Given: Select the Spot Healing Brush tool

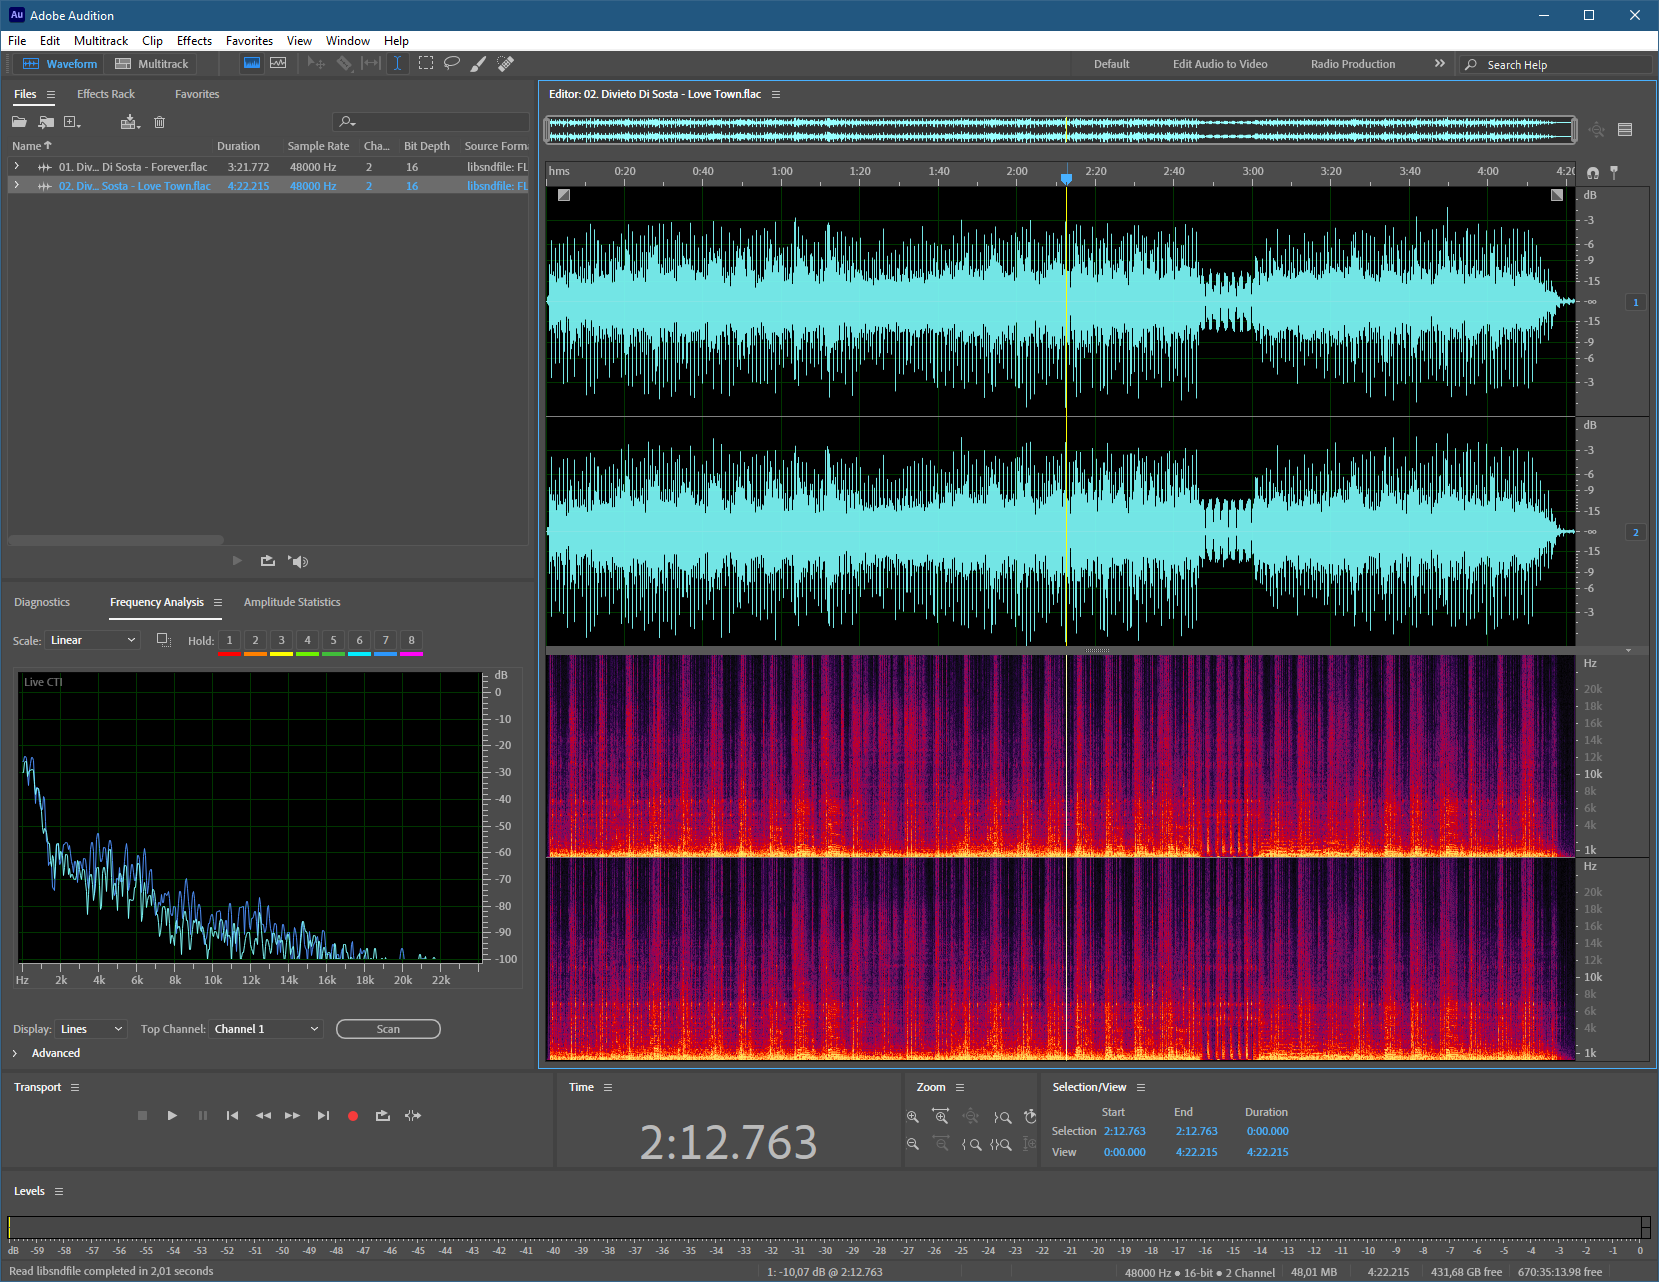Looking at the screenshot, I should 505,63.
